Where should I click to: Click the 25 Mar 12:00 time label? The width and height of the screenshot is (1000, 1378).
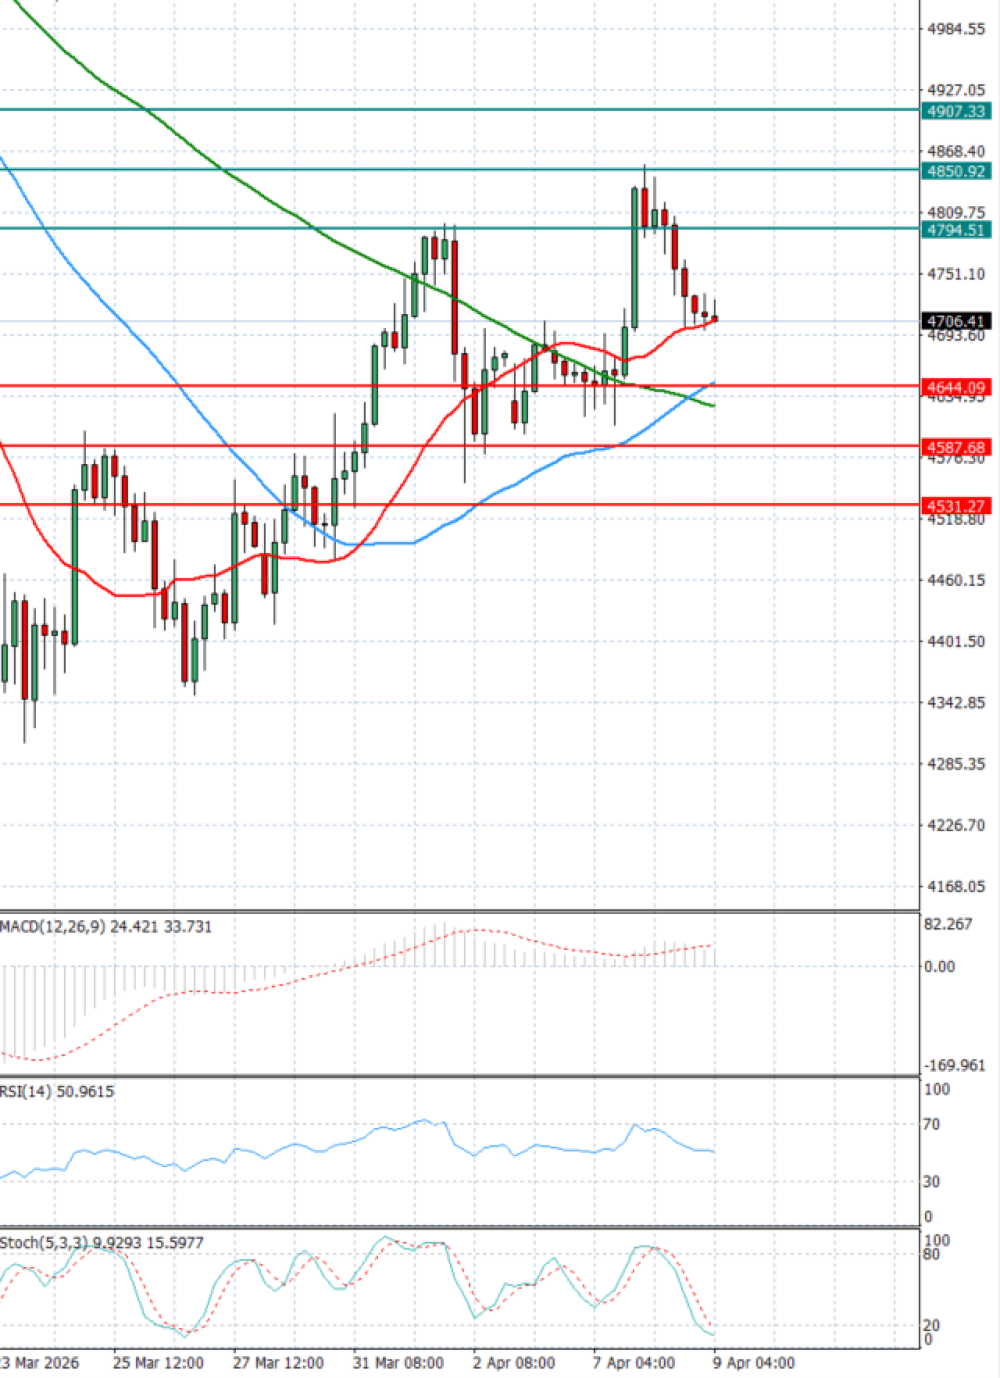[158, 1363]
